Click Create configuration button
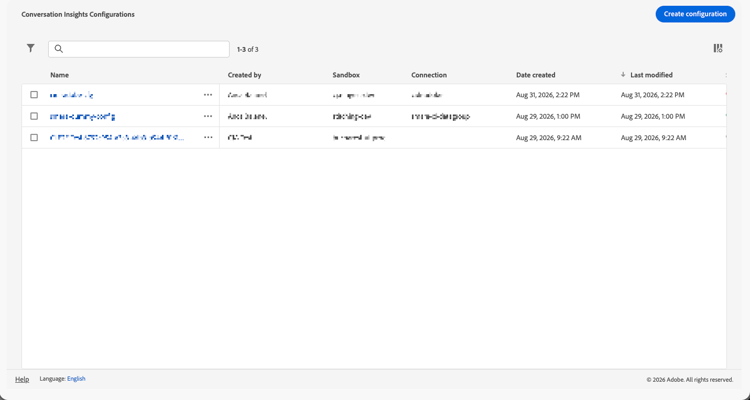The image size is (750, 400). 695,14
